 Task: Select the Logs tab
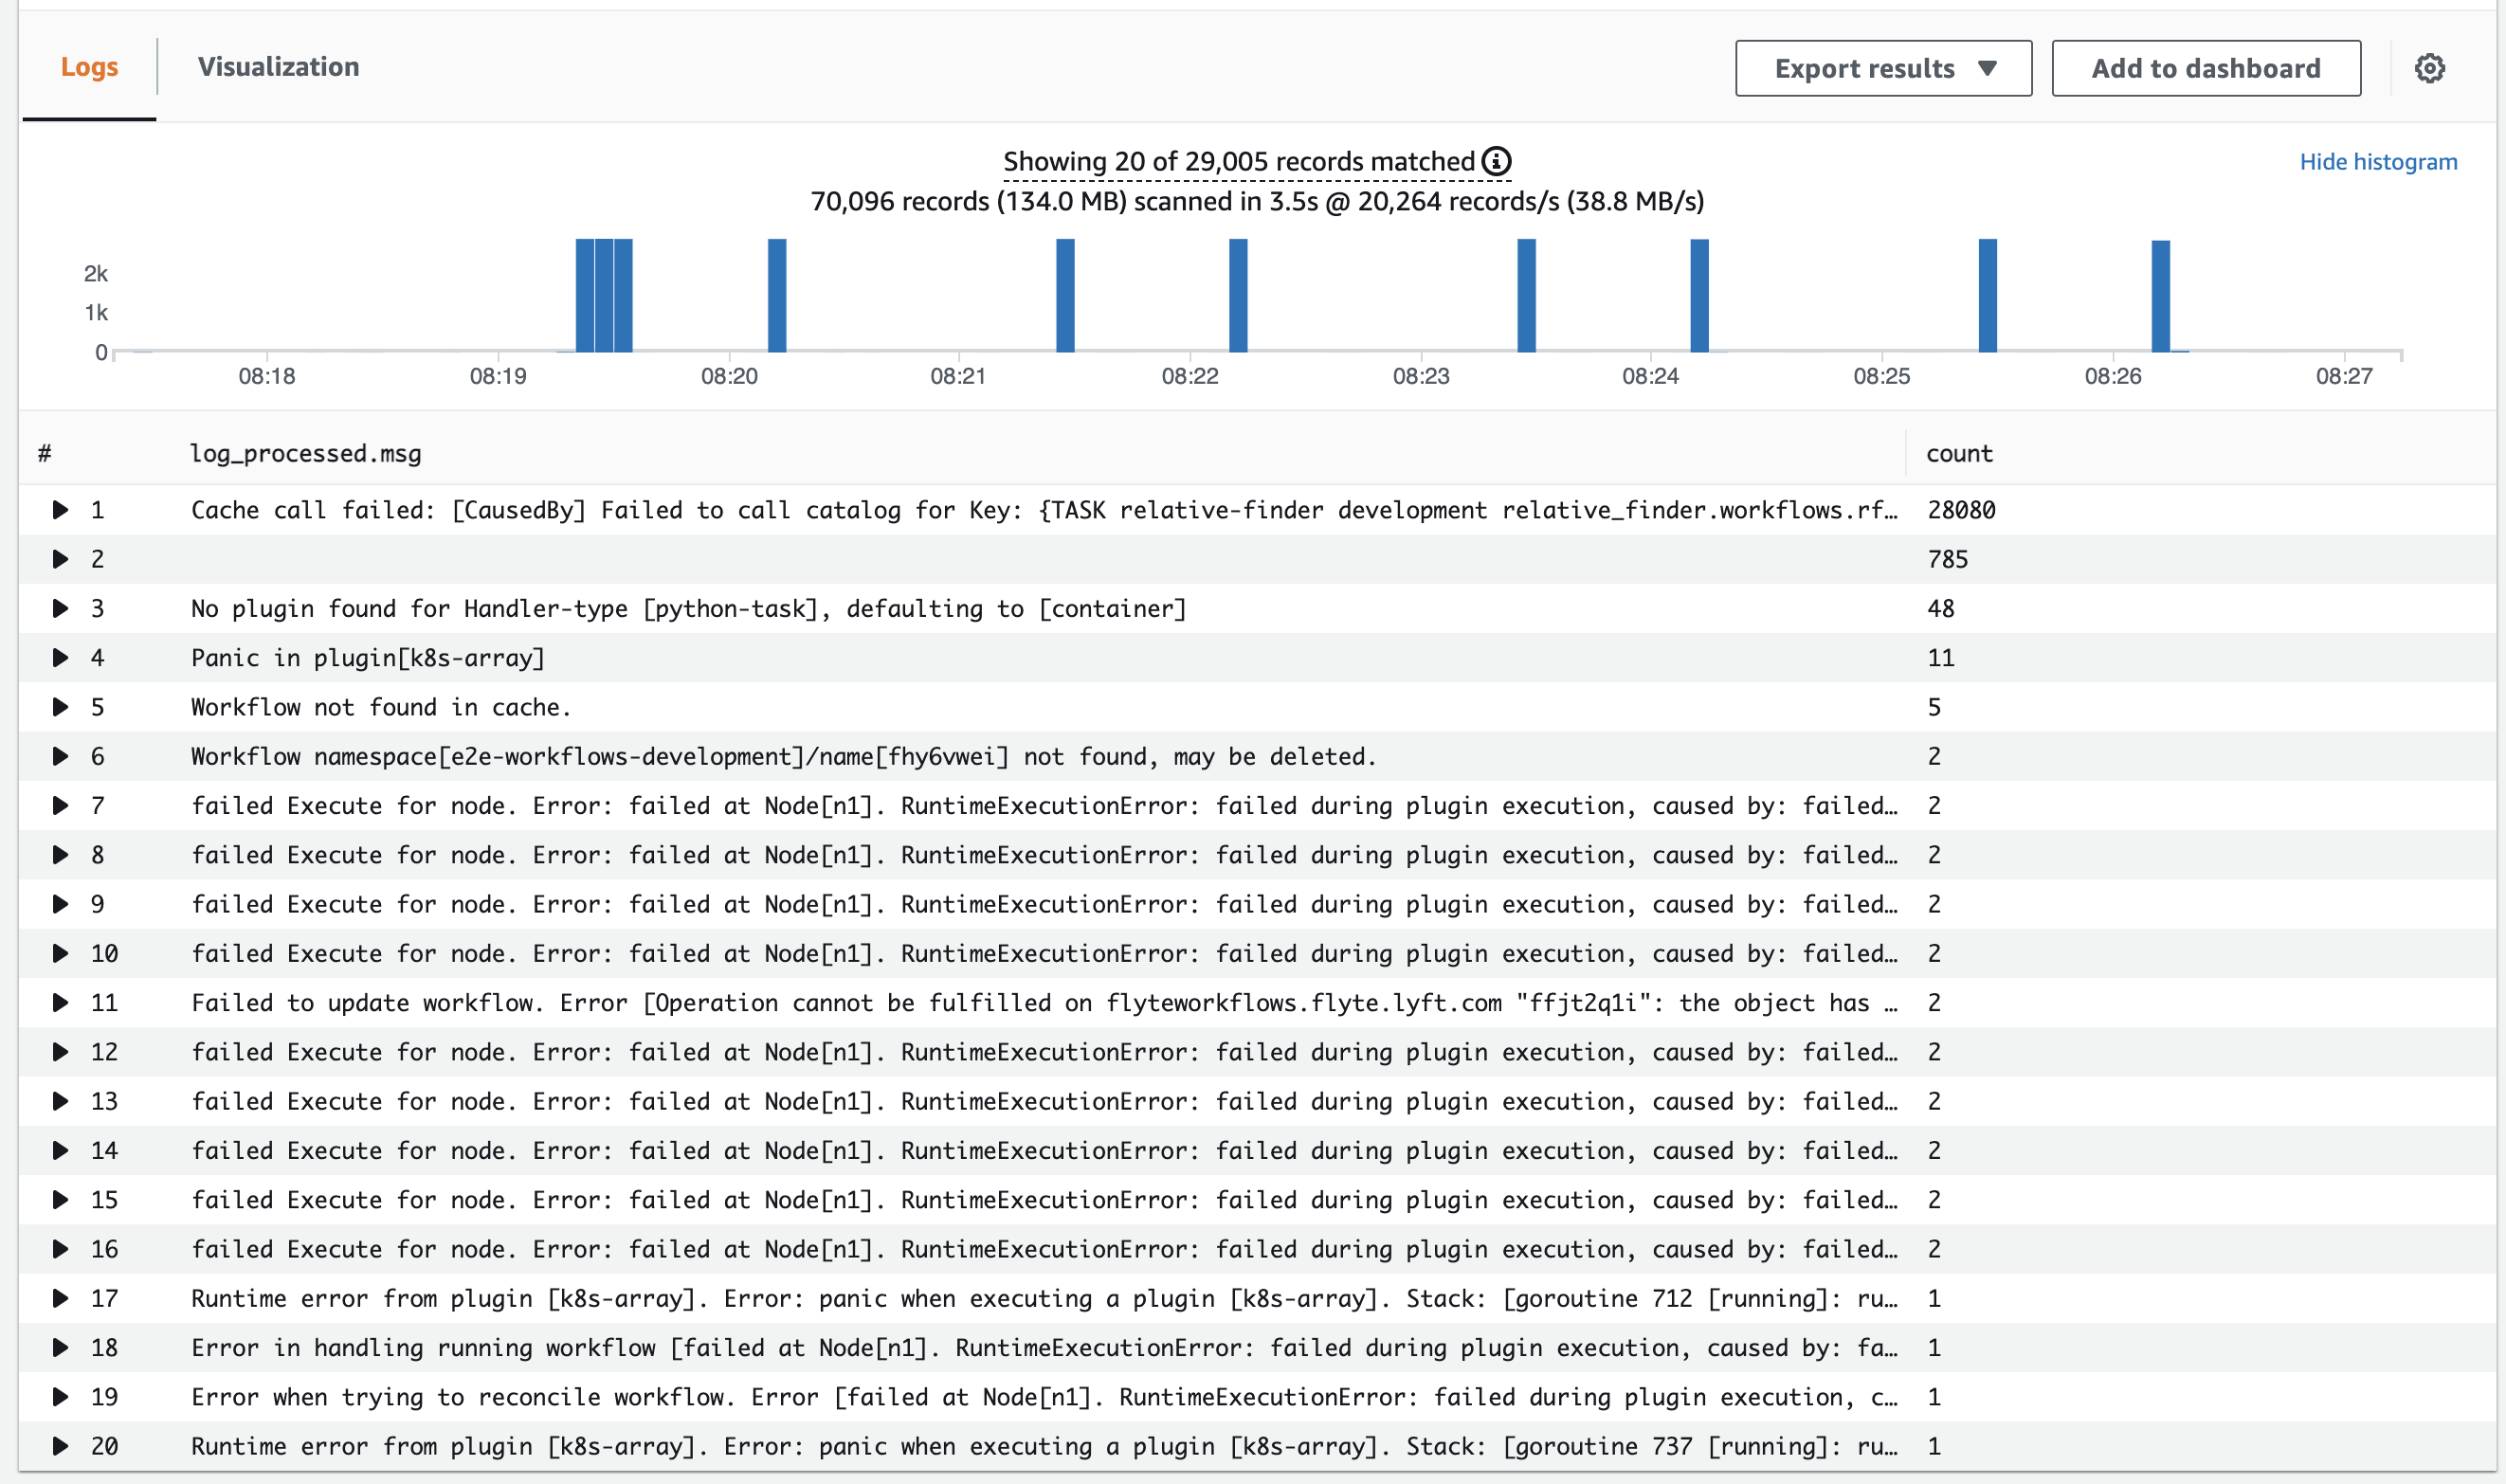(89, 67)
